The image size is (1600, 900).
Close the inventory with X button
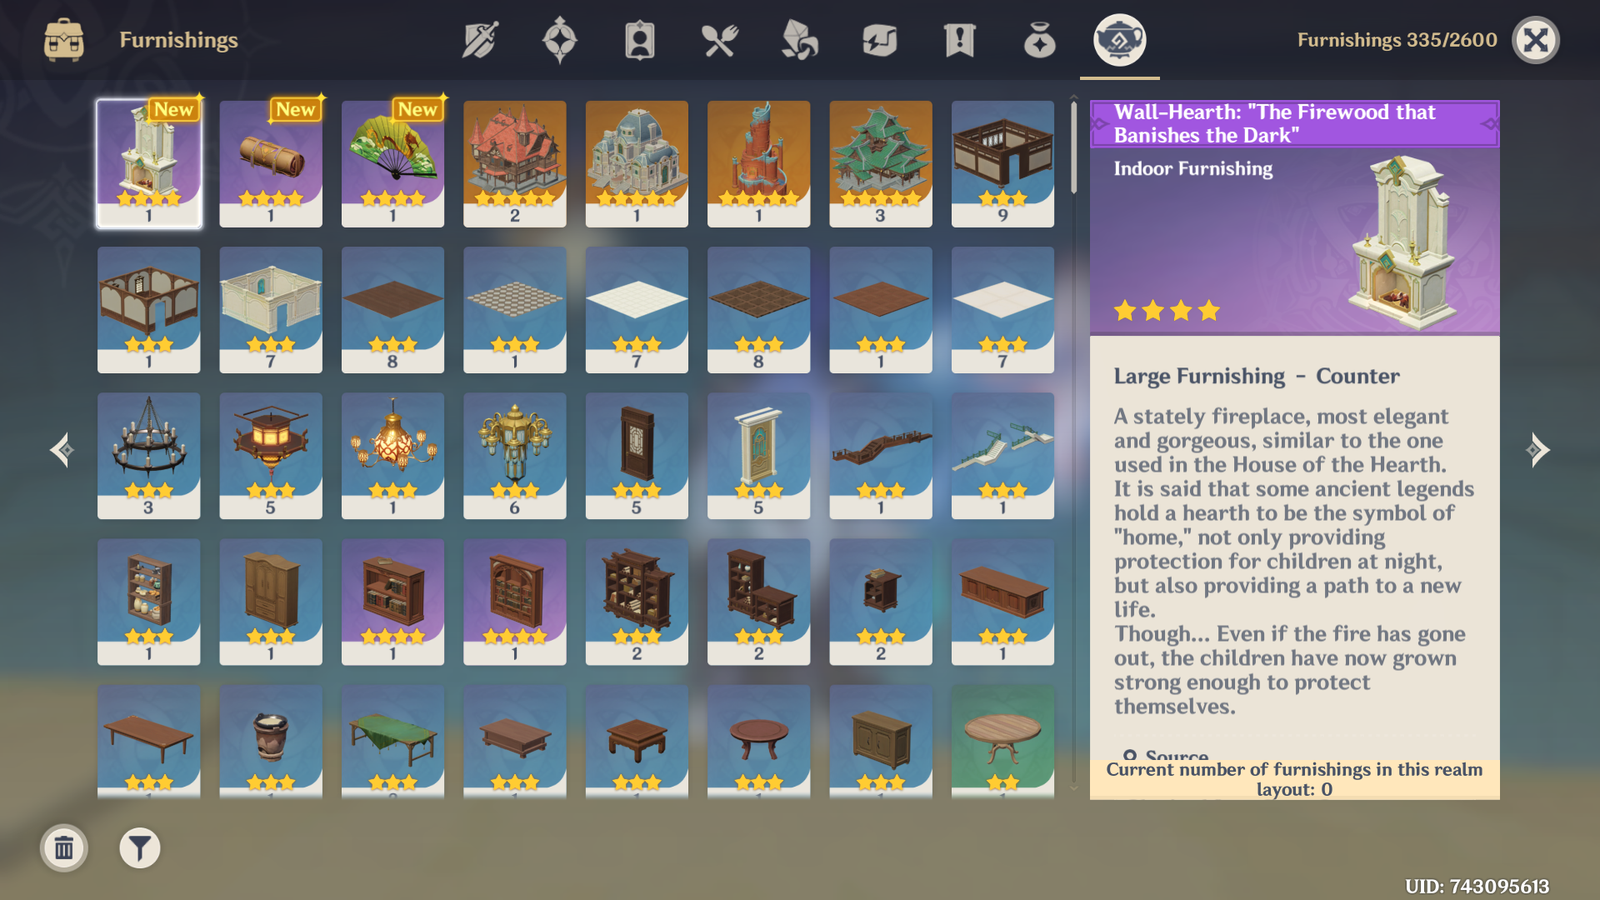coord(1536,41)
